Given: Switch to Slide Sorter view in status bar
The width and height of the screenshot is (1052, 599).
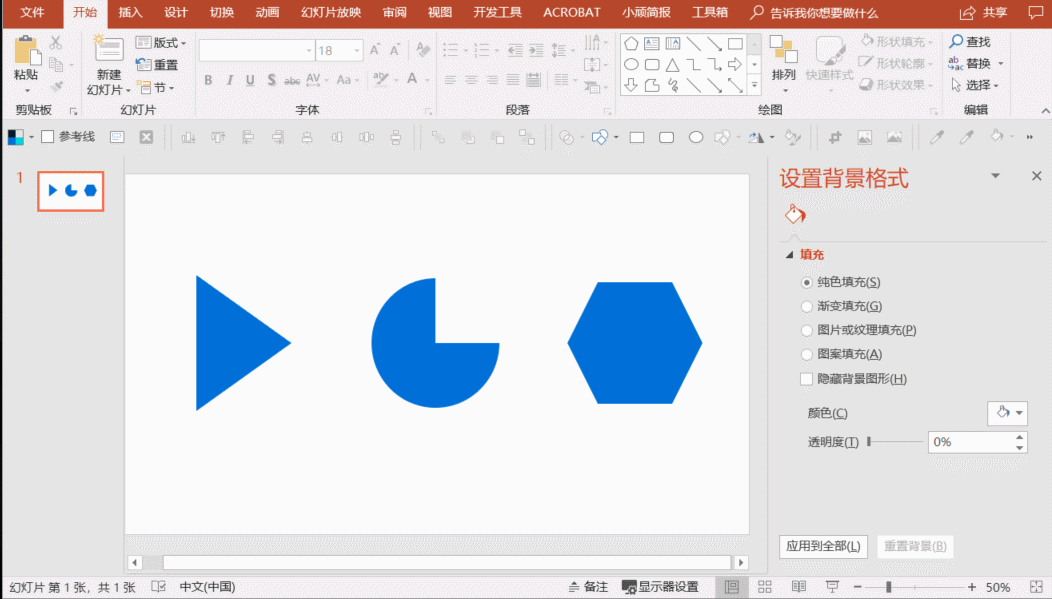Looking at the screenshot, I should [x=765, y=587].
